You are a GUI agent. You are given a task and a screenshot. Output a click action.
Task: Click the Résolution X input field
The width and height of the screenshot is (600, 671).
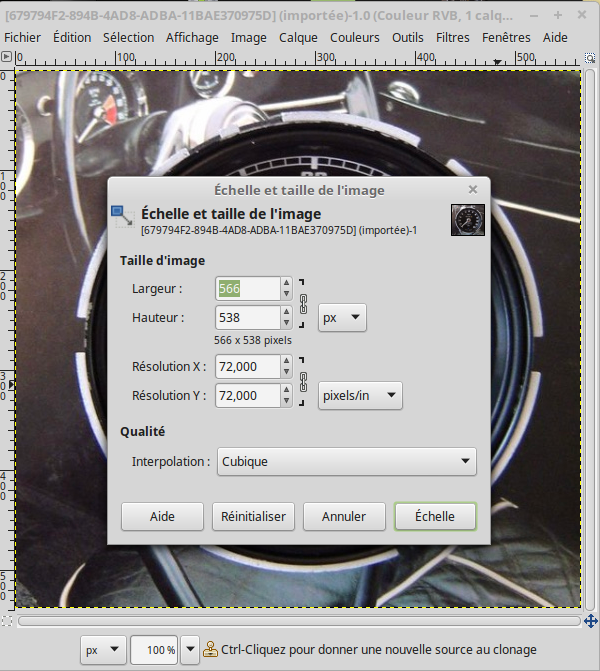tap(248, 366)
